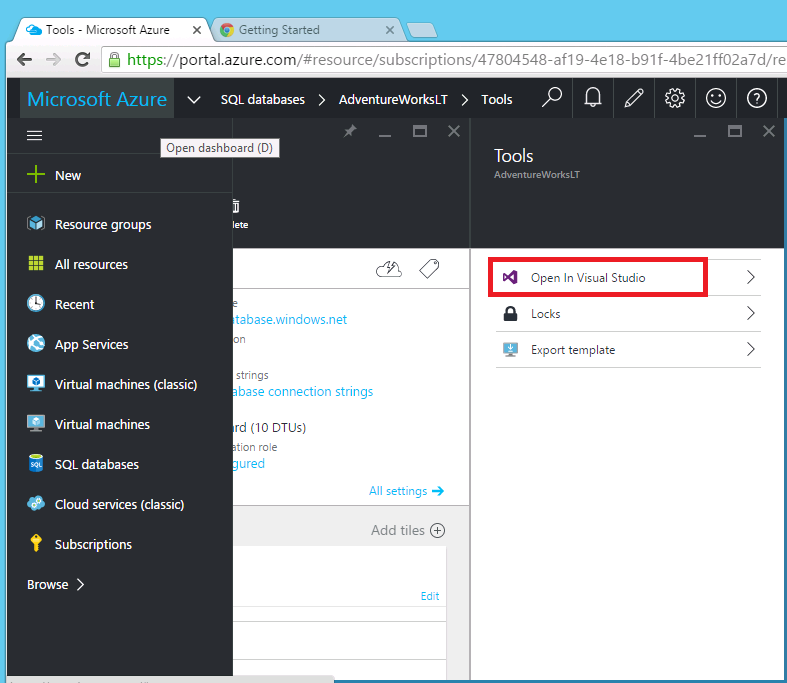Image resolution: width=787 pixels, height=683 pixels.
Task: Minimize the Tools blade
Action: coord(700,135)
